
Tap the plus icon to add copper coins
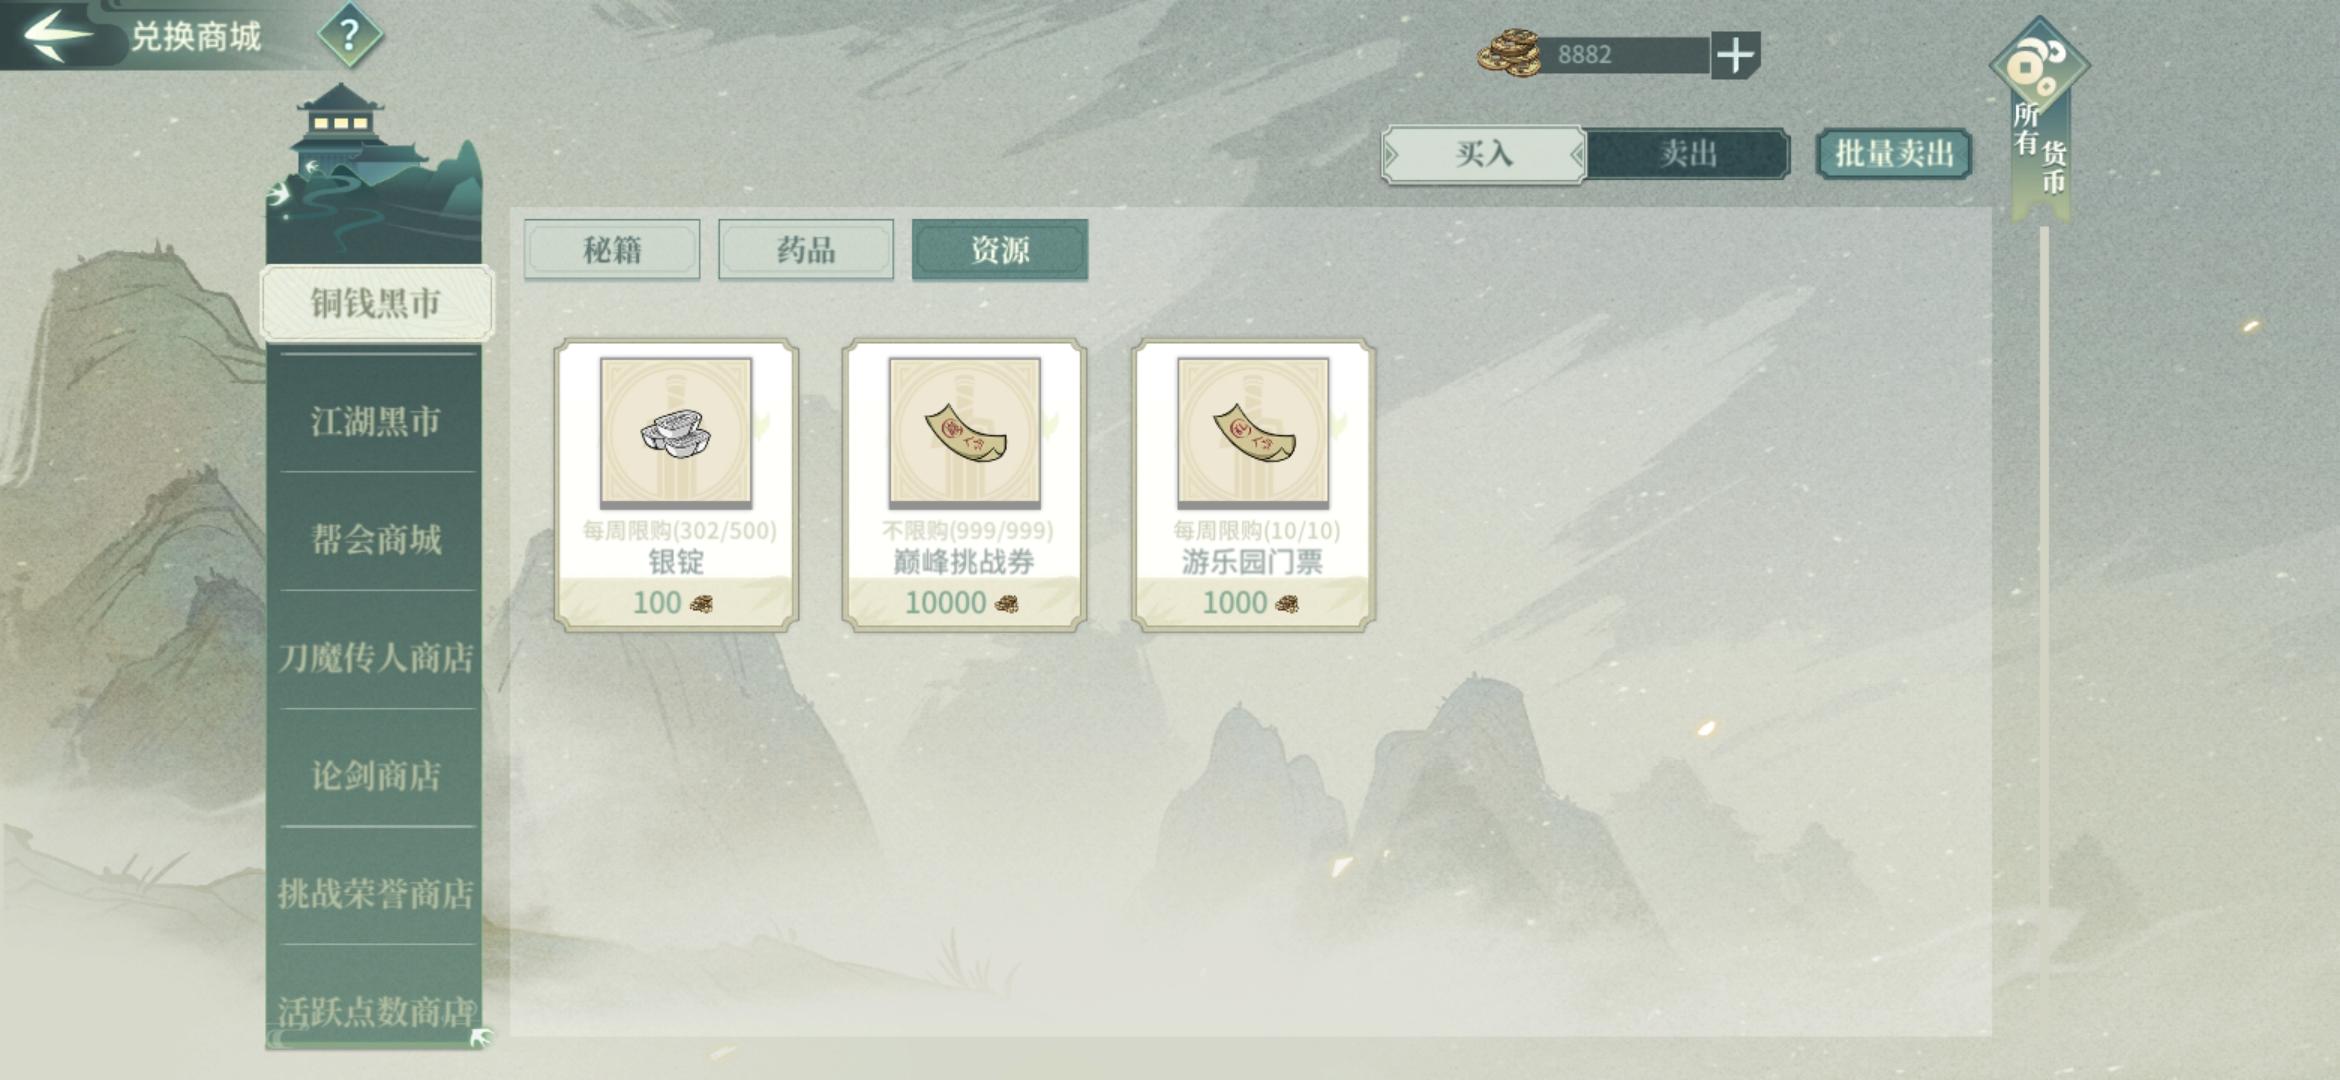point(1735,55)
